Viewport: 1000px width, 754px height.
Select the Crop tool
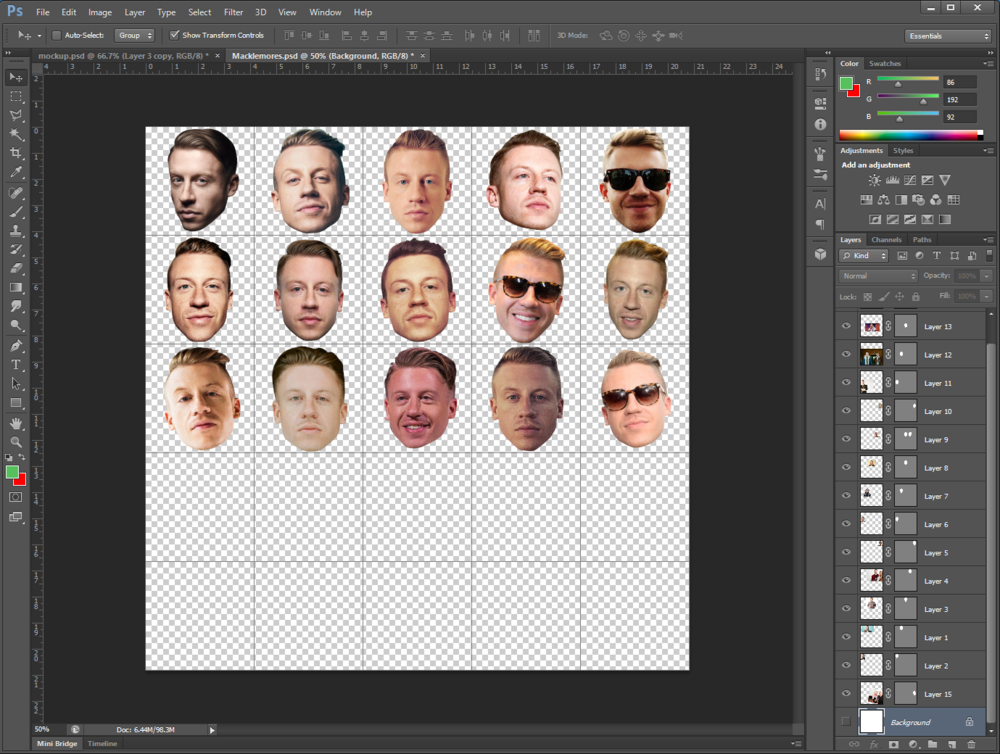[x=16, y=153]
